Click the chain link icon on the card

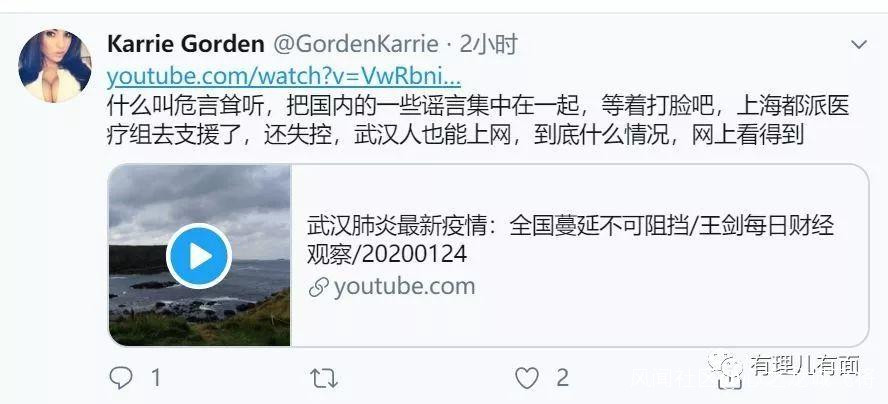click(319, 287)
